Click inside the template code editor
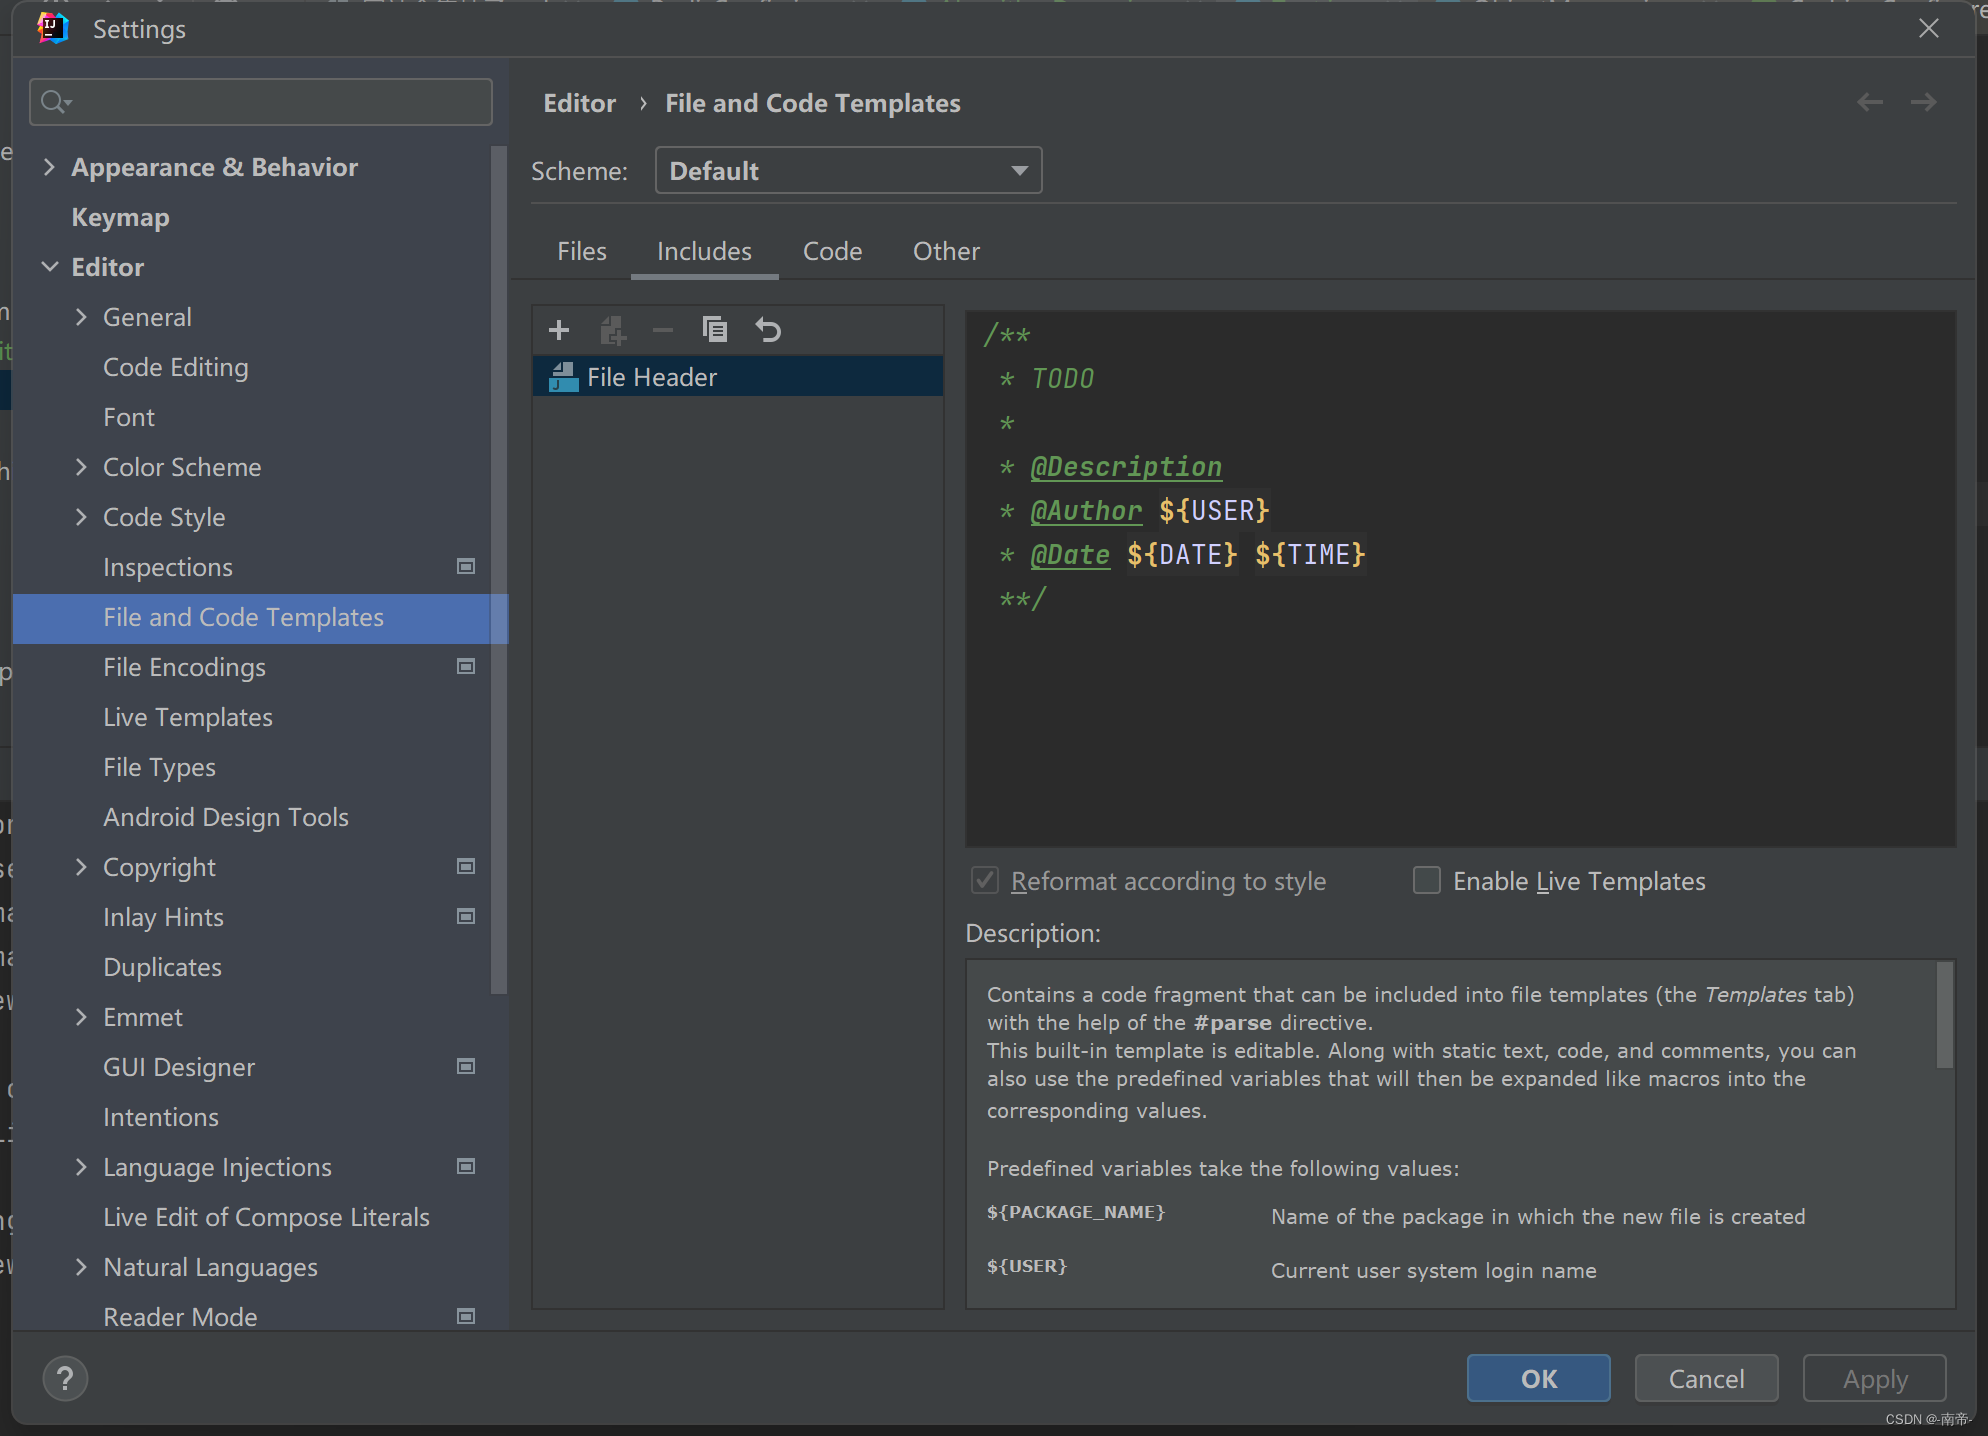1988x1436 pixels. (x=1460, y=578)
